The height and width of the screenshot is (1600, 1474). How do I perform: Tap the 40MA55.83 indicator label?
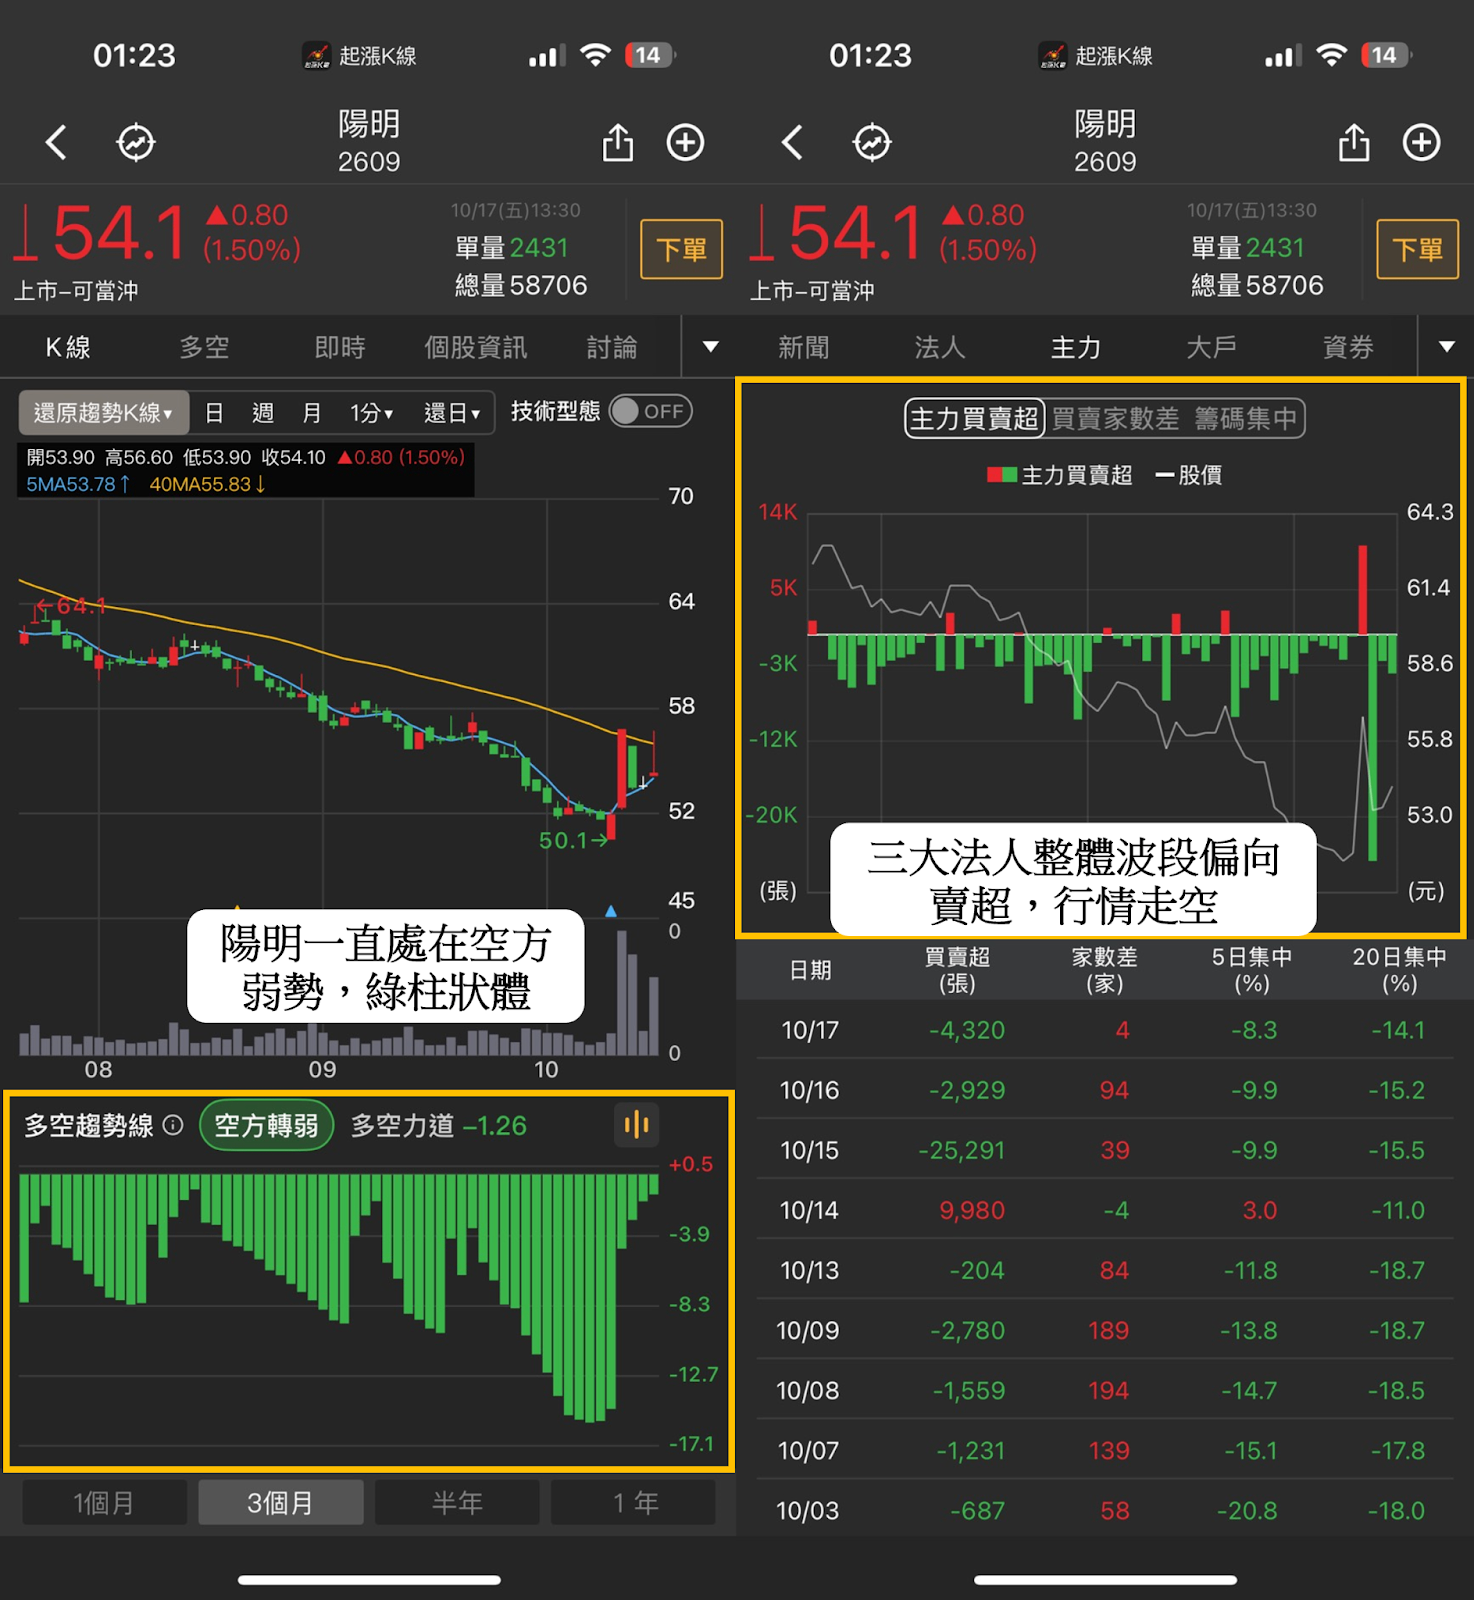coord(208,484)
